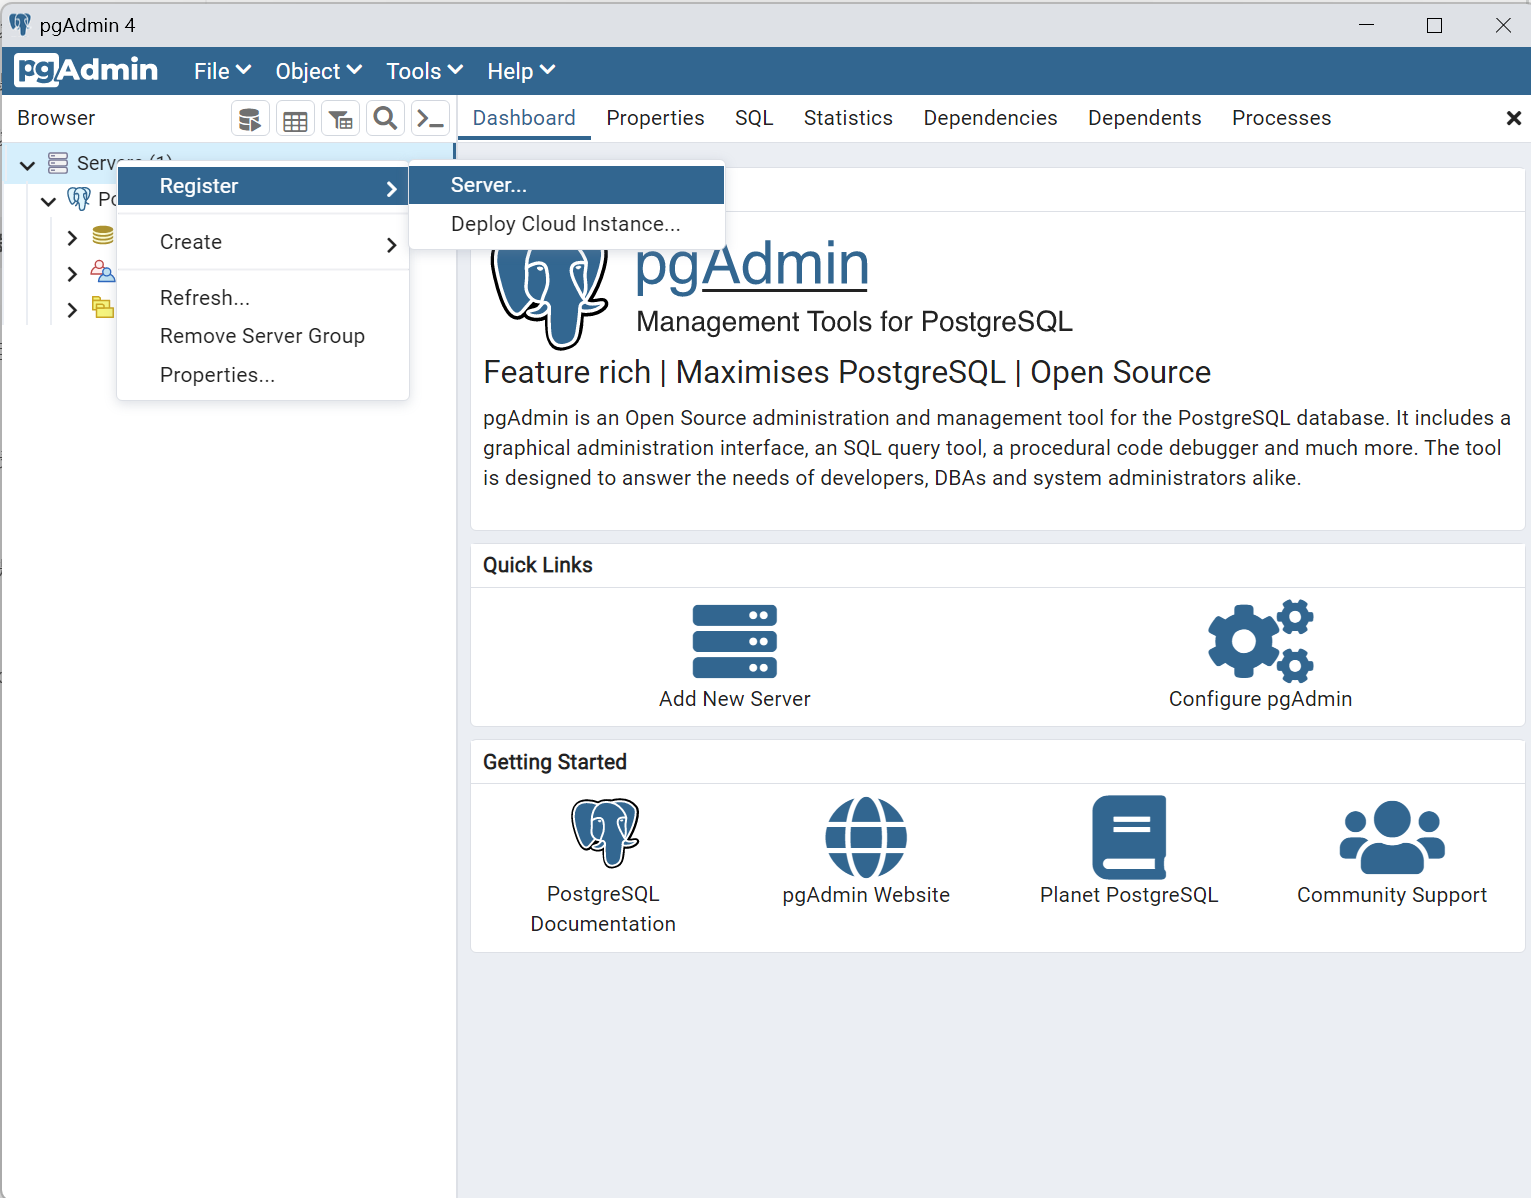Viewport: 1531px width, 1198px height.
Task: Open the Help menu
Action: click(521, 71)
